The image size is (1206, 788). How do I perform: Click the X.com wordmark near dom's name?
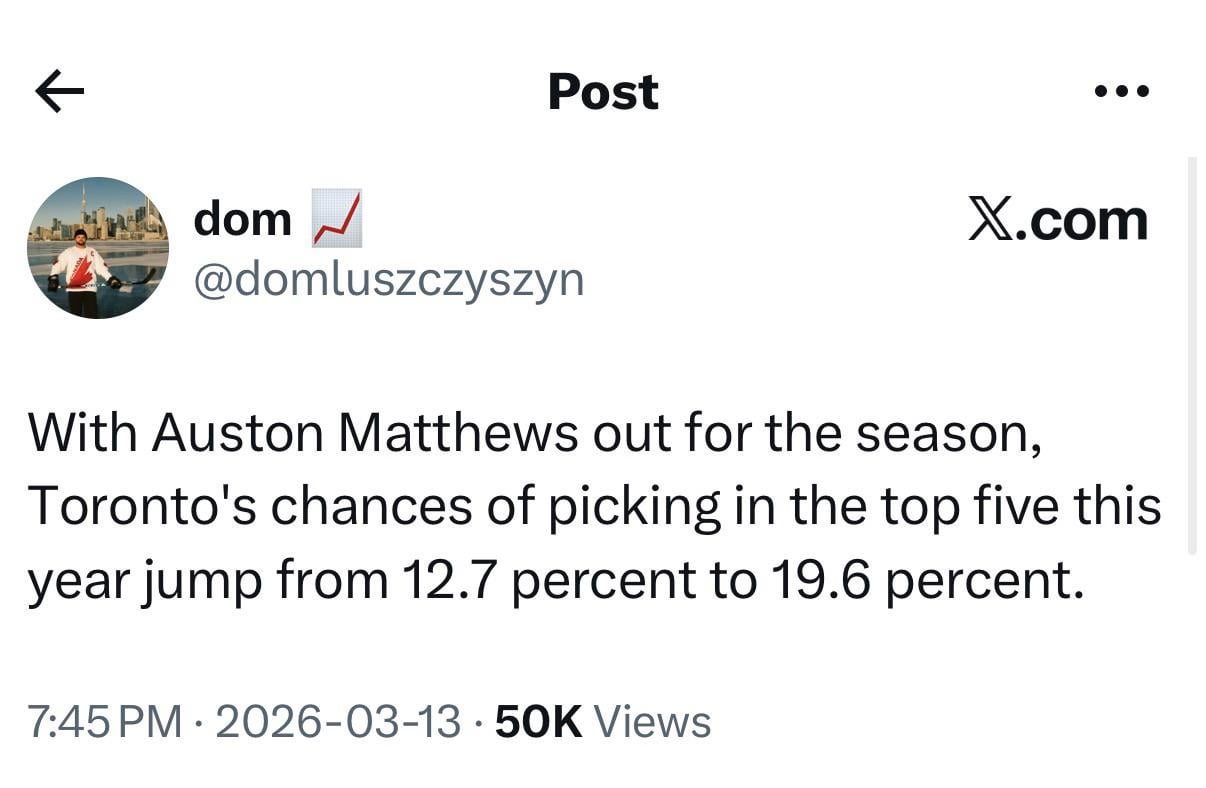click(x=1058, y=218)
